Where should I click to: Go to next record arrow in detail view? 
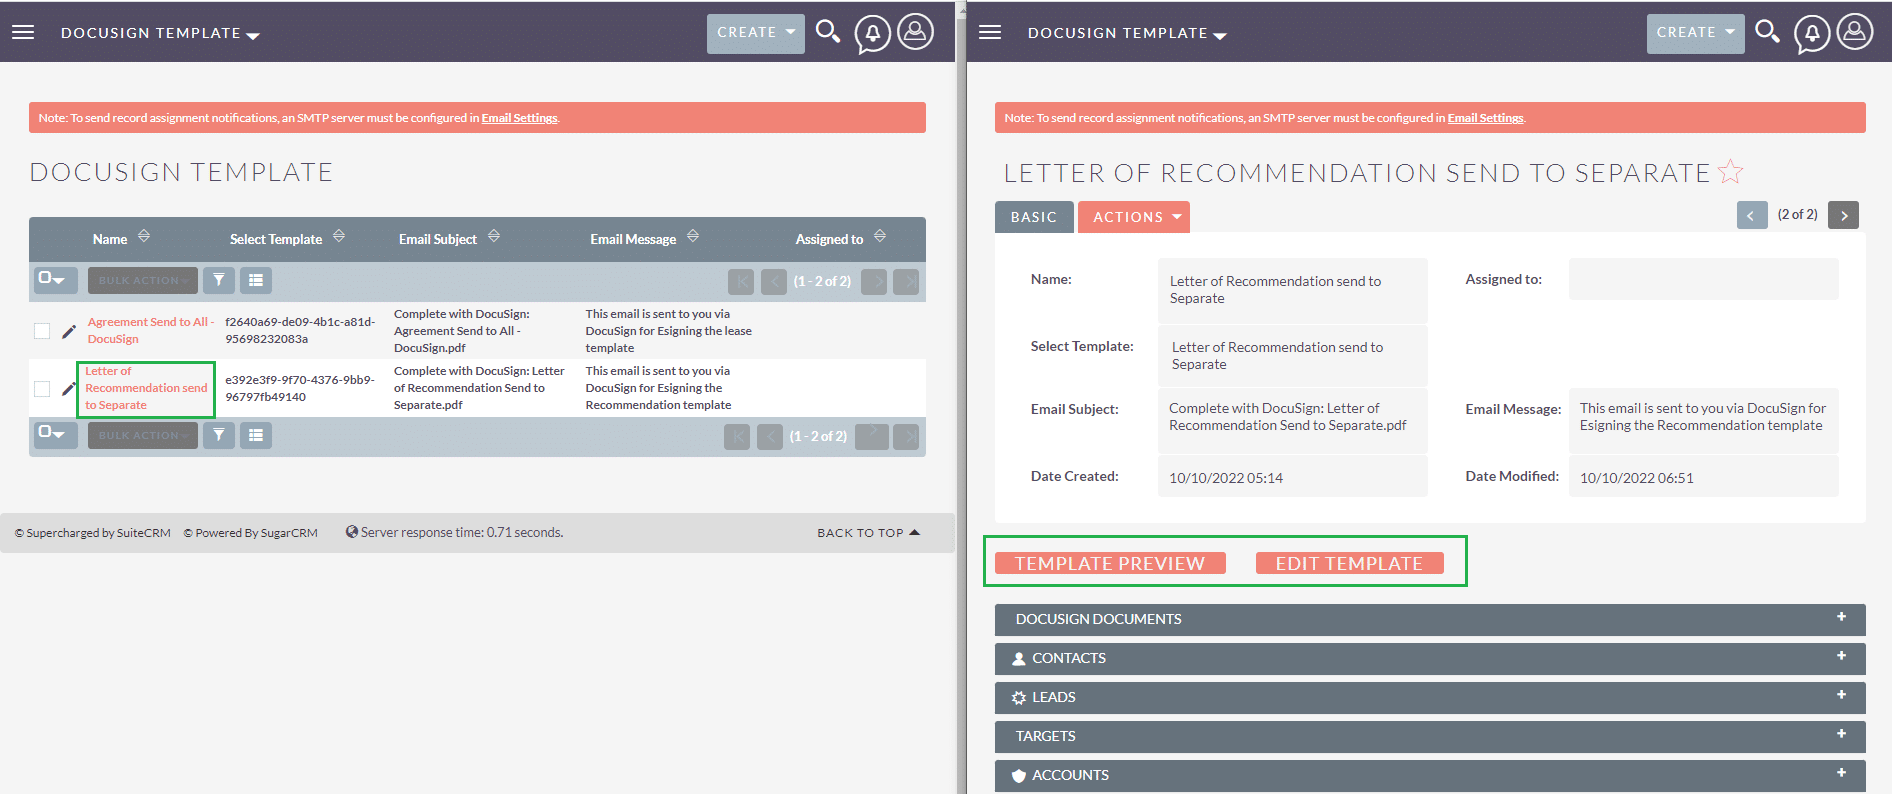(x=1843, y=215)
